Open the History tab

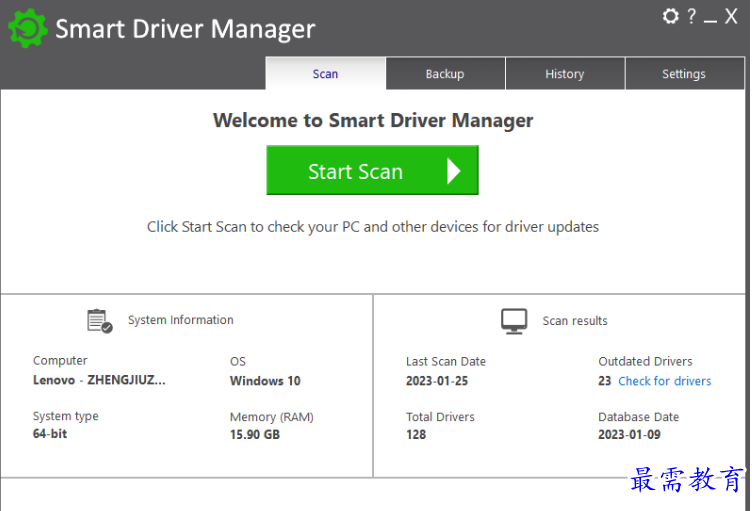pos(565,73)
